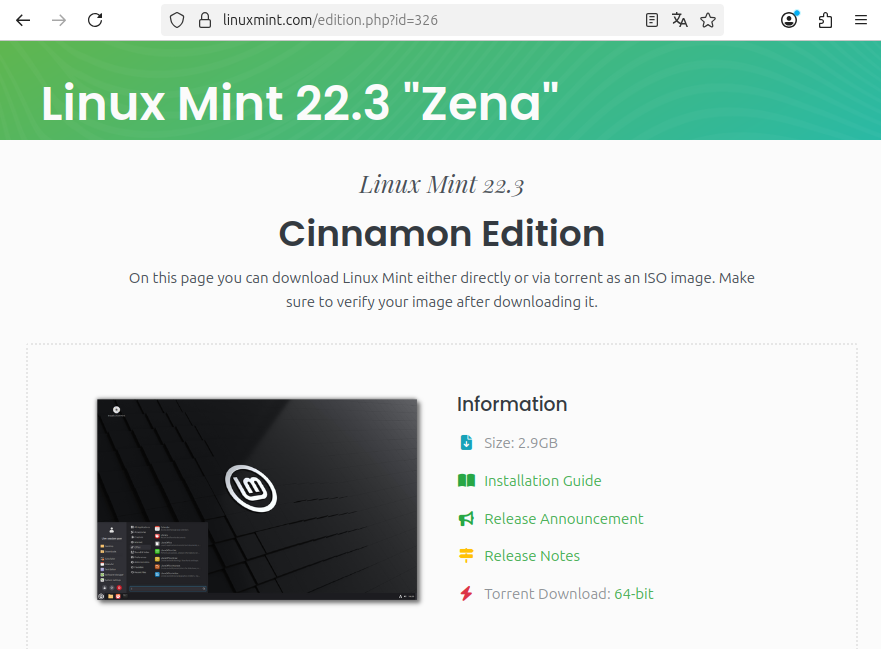881x649 pixels.
Task: Open the Release Announcement link
Action: tap(564, 519)
